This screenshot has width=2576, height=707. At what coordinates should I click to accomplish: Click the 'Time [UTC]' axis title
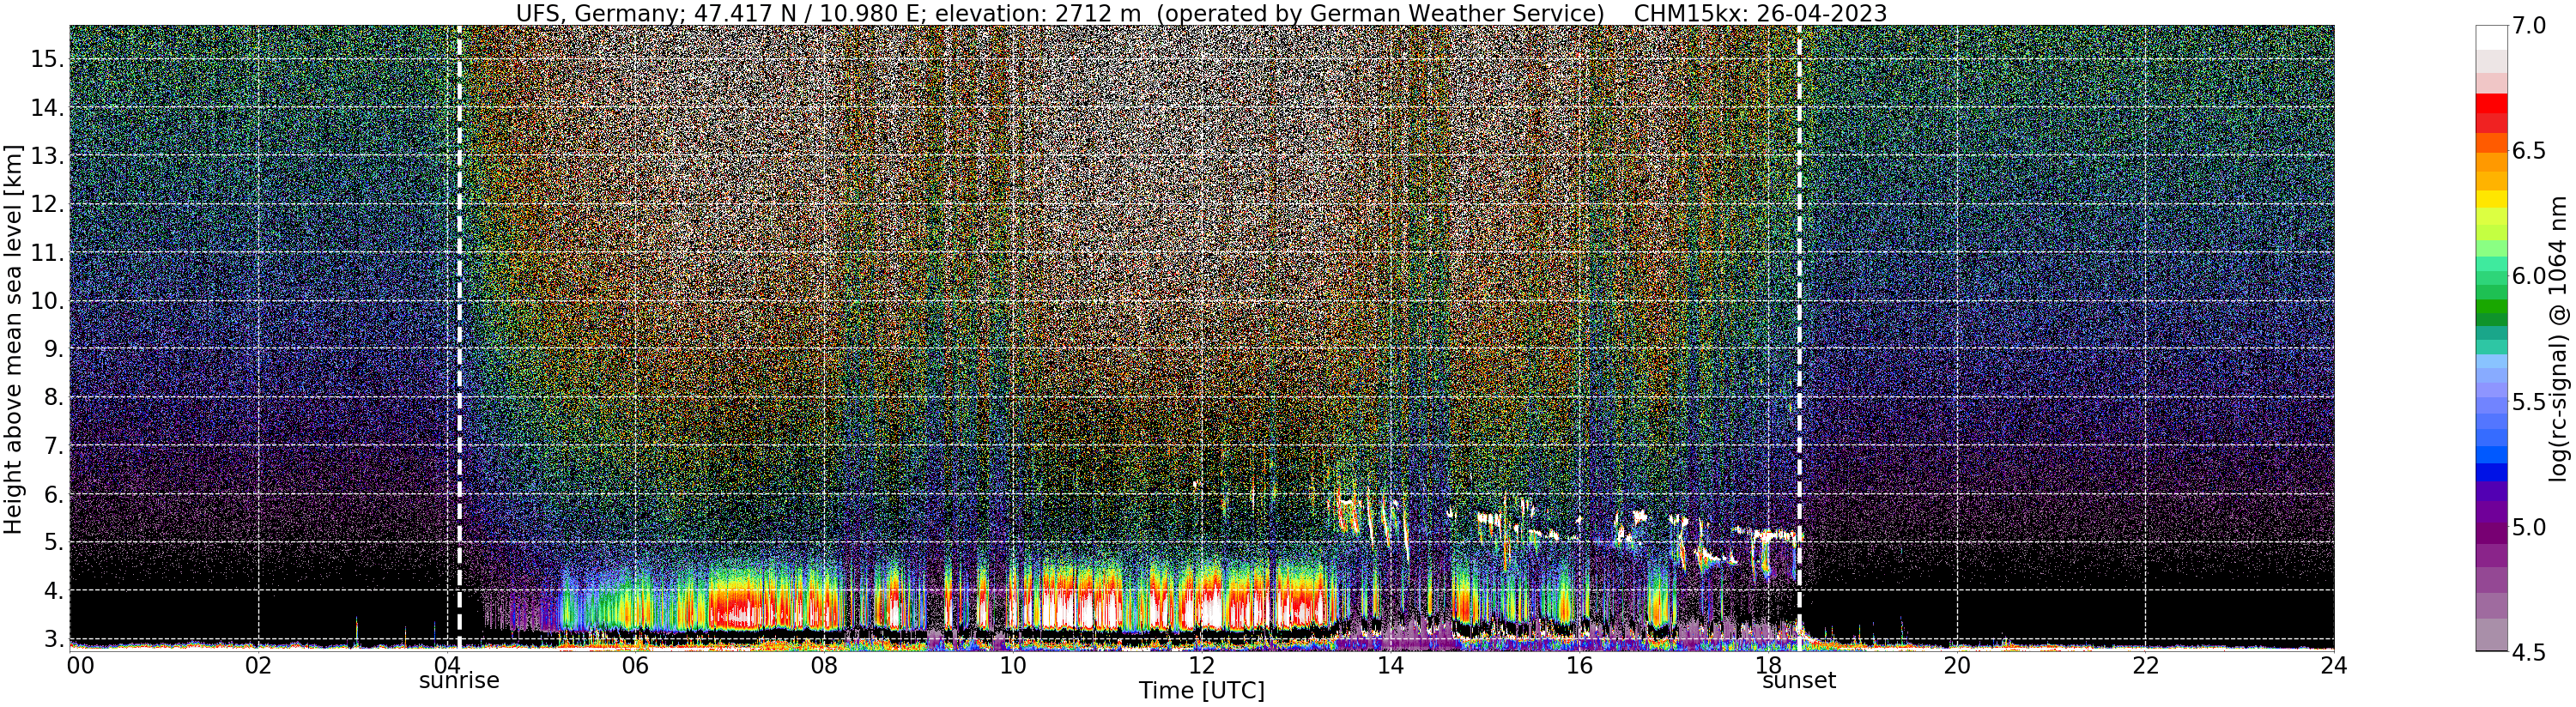pos(1202,691)
